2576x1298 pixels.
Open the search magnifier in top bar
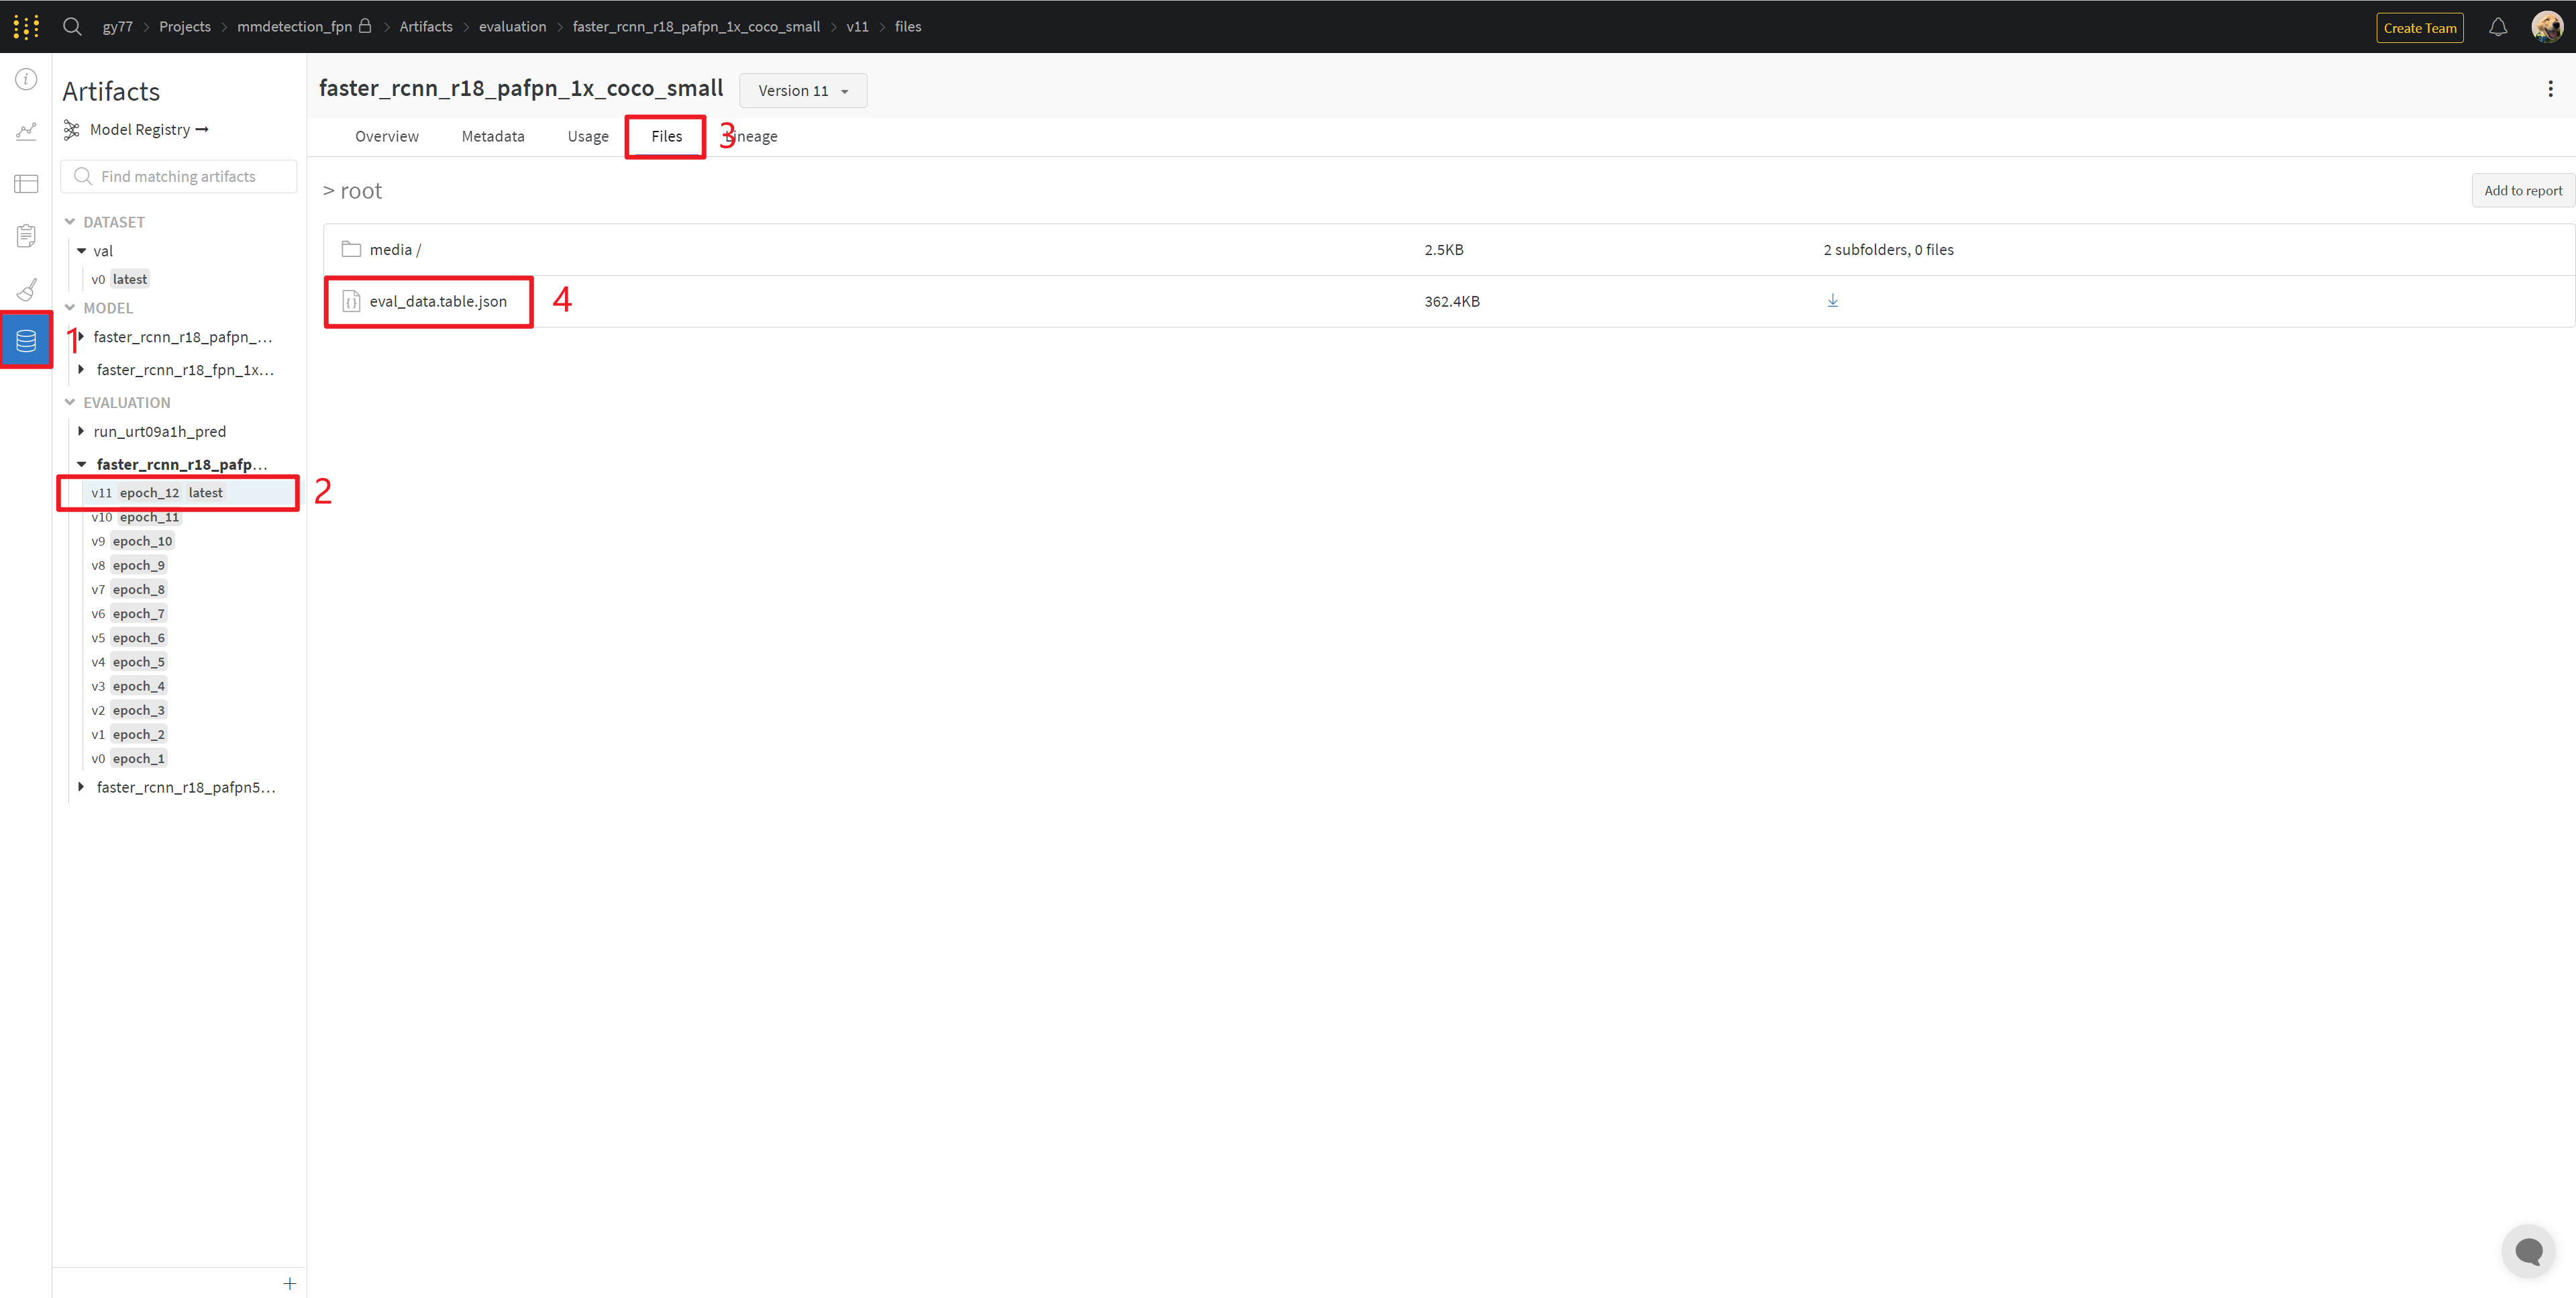point(72,27)
